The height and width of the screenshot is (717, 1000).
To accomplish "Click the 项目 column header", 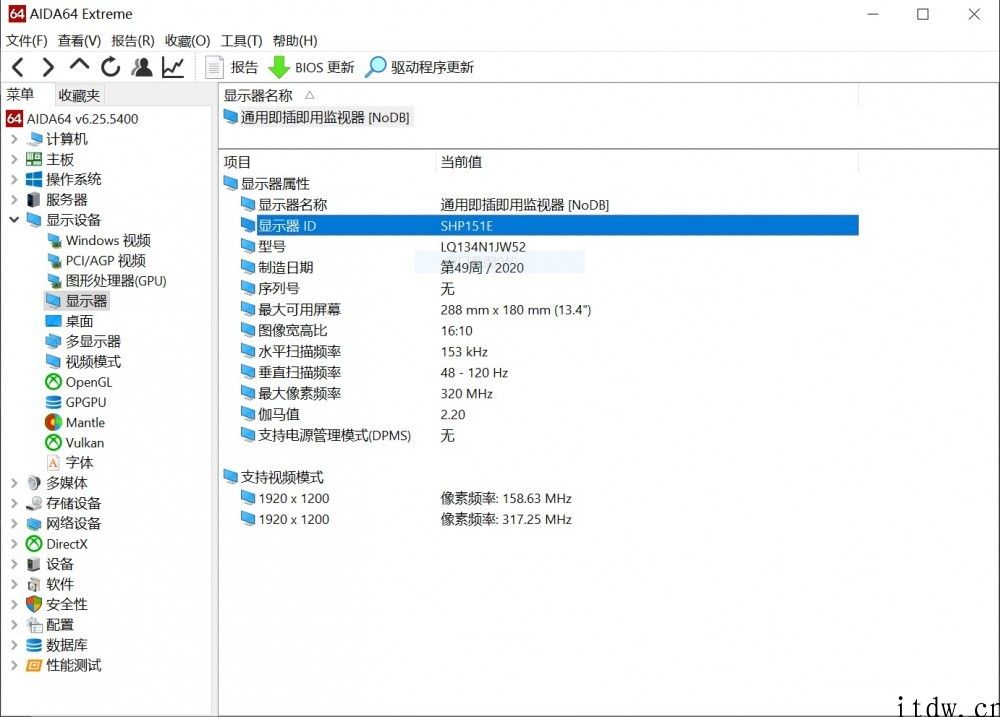I will coord(237,162).
